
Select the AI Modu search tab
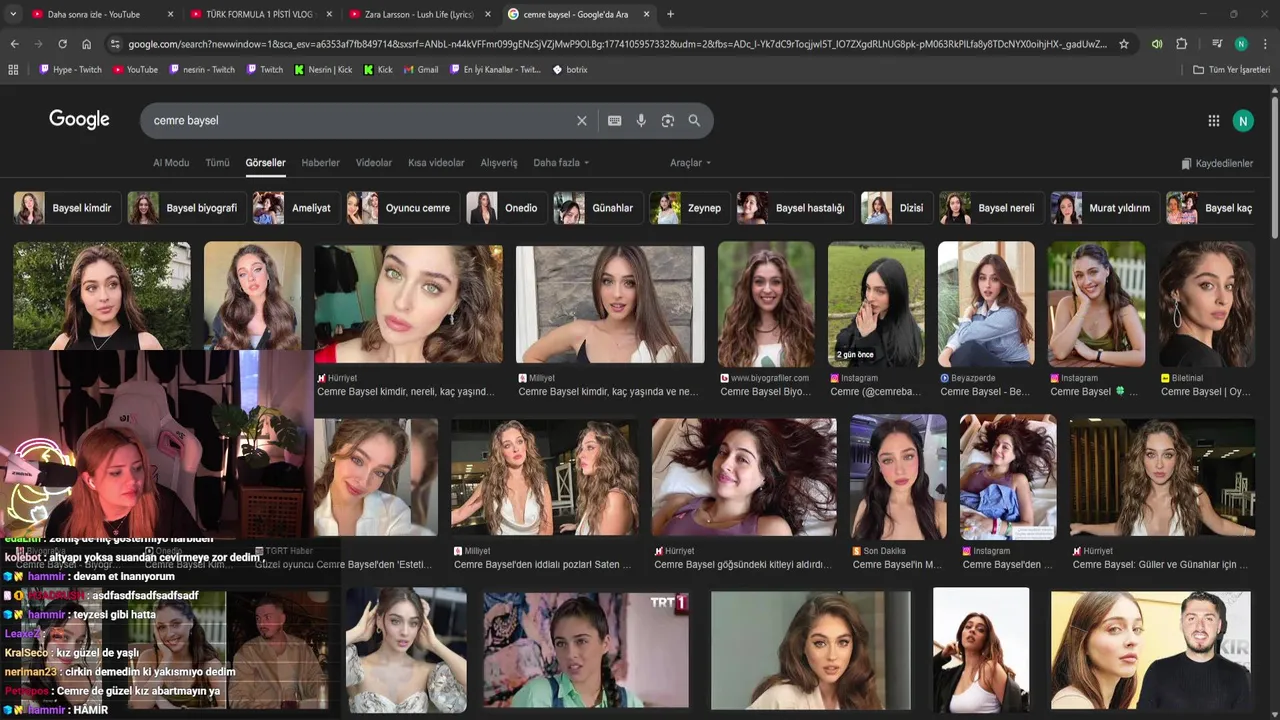pos(171,163)
